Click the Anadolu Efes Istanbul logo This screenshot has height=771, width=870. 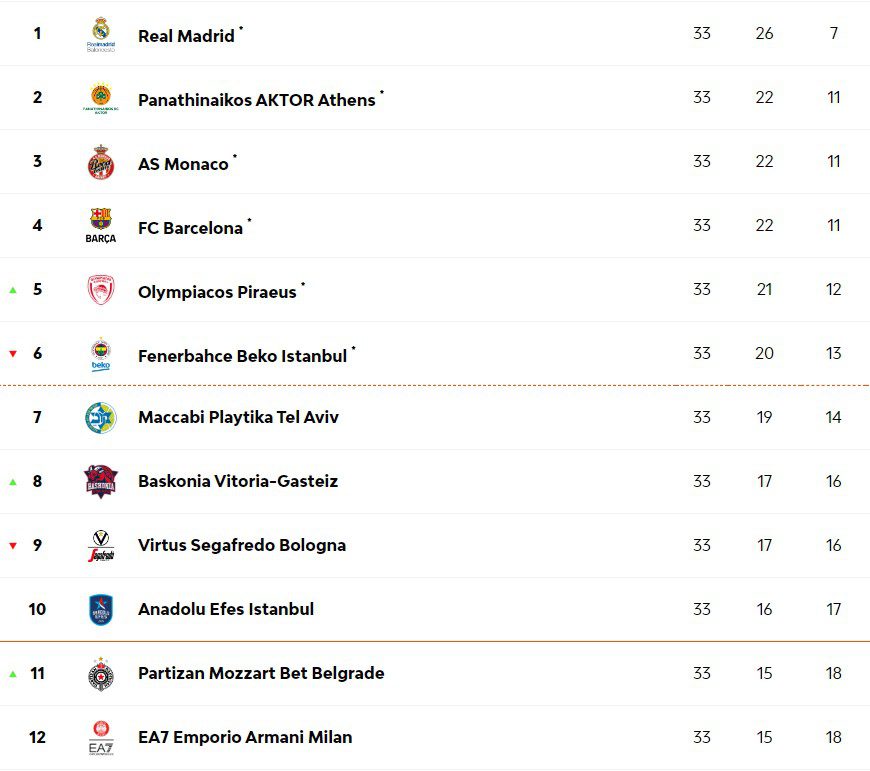(x=101, y=610)
